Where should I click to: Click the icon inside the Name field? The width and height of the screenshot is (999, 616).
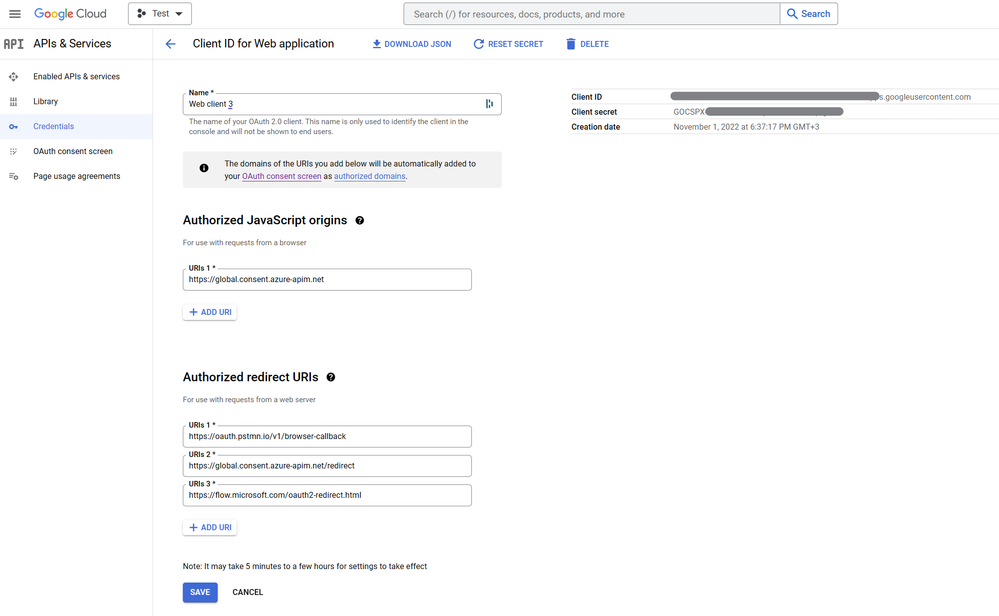click(489, 104)
